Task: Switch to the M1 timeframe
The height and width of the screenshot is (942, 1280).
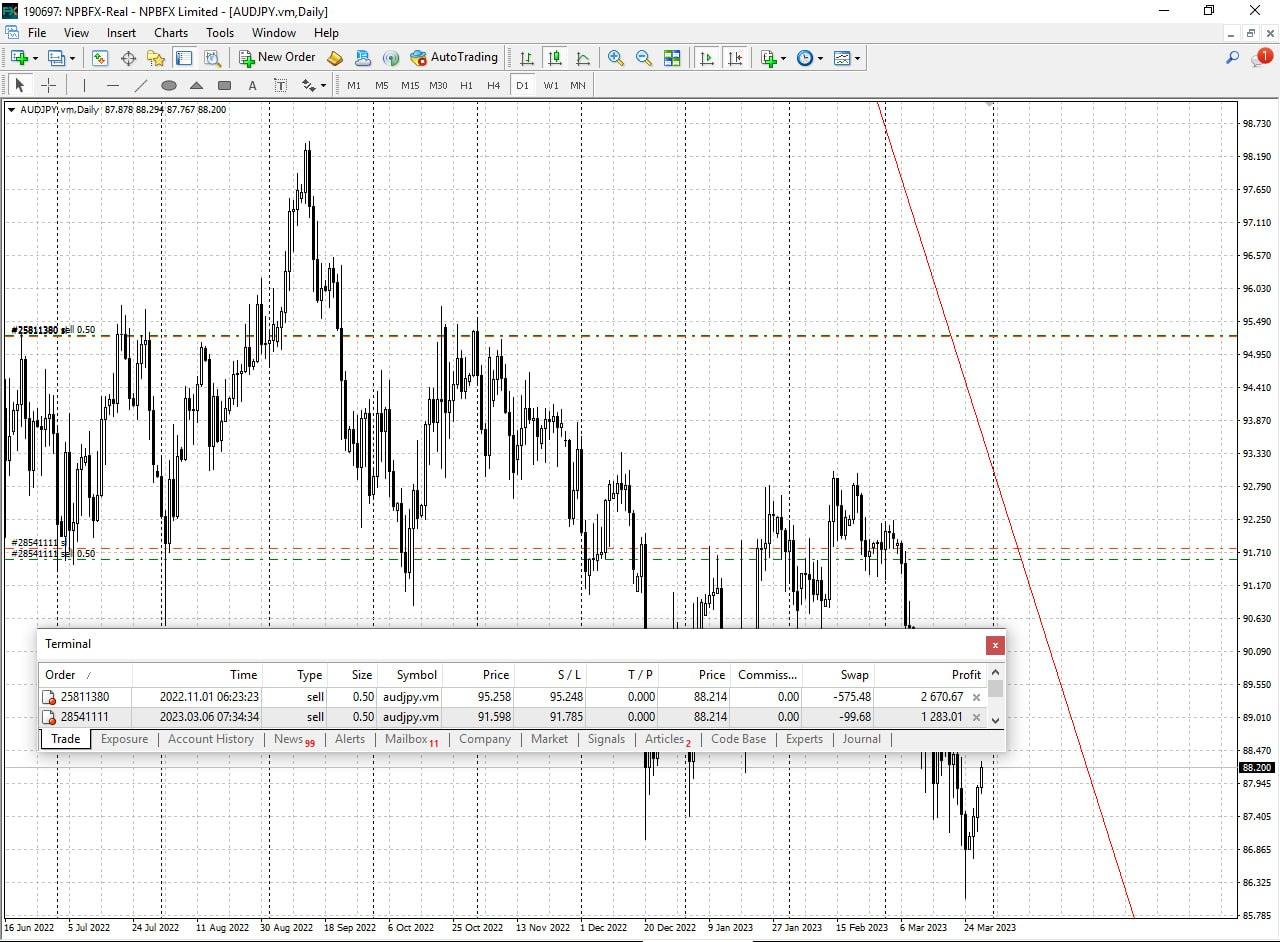Action: pyautogui.click(x=354, y=86)
